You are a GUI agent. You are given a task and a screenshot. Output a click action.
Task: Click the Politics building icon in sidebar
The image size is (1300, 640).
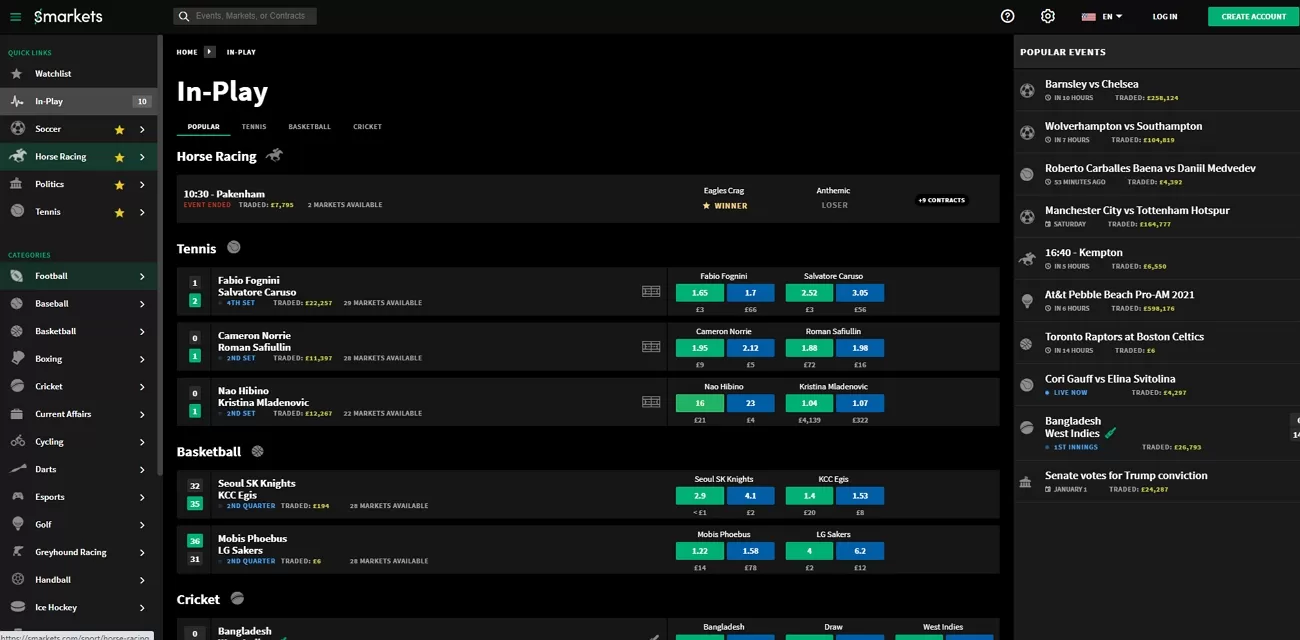point(16,184)
